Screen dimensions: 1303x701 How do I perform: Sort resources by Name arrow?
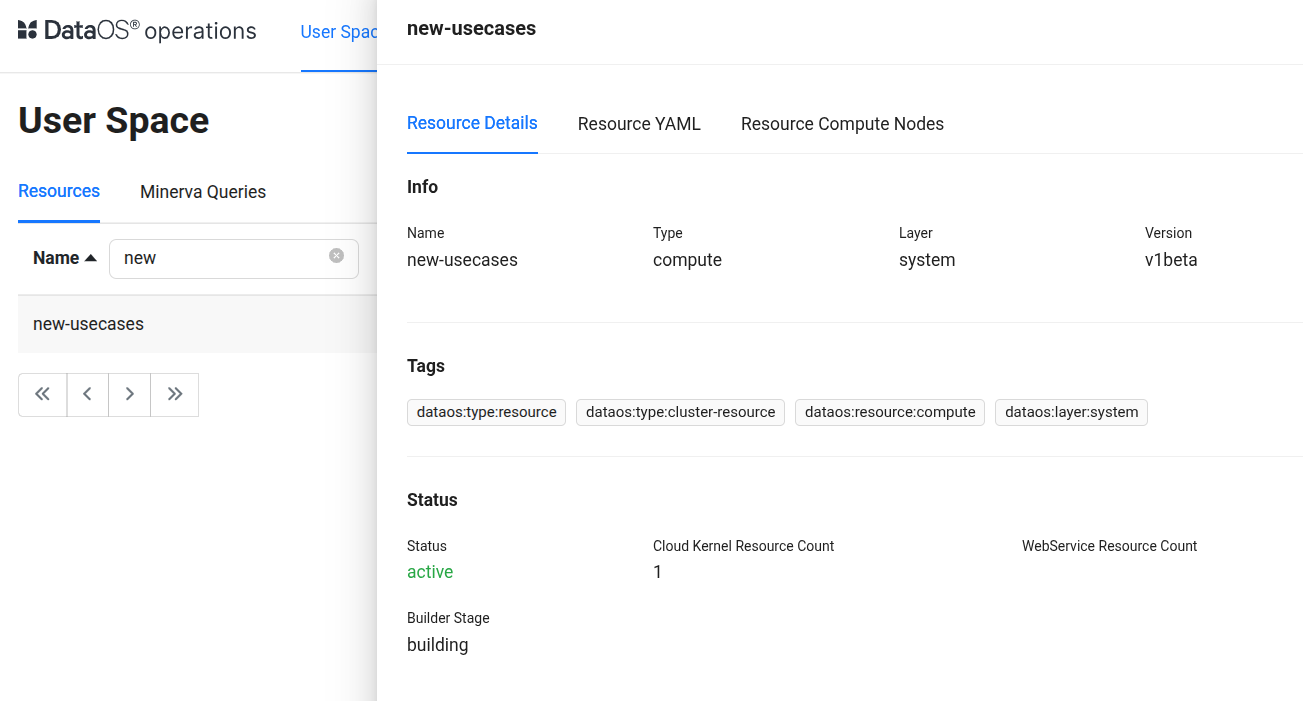[x=91, y=258]
